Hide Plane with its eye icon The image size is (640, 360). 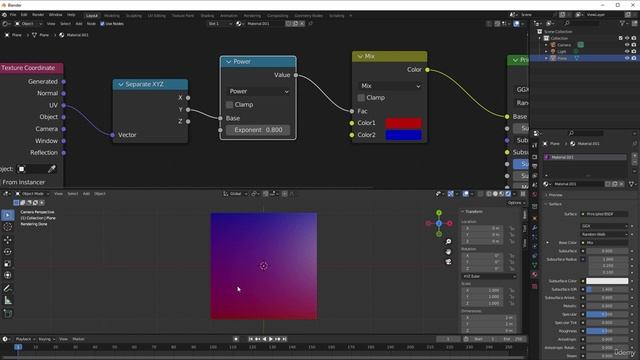[x=627, y=58]
